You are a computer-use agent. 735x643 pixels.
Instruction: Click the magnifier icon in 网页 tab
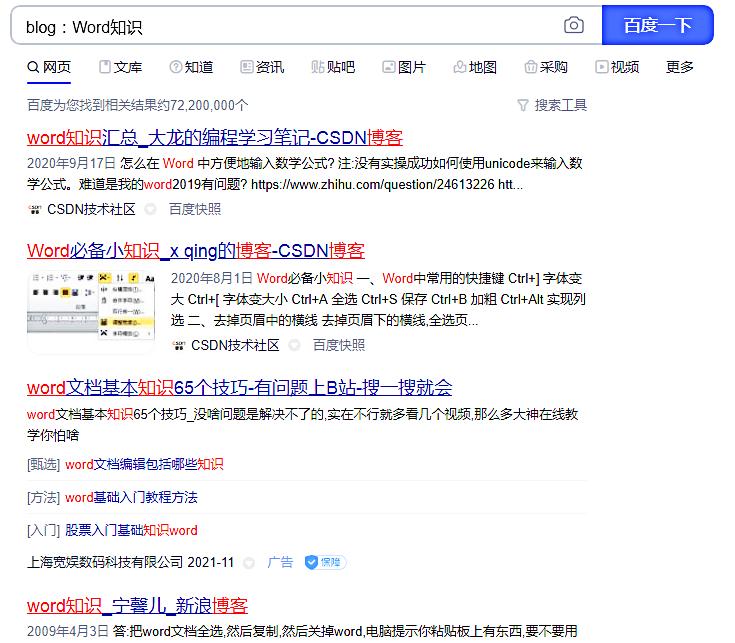tap(33, 67)
